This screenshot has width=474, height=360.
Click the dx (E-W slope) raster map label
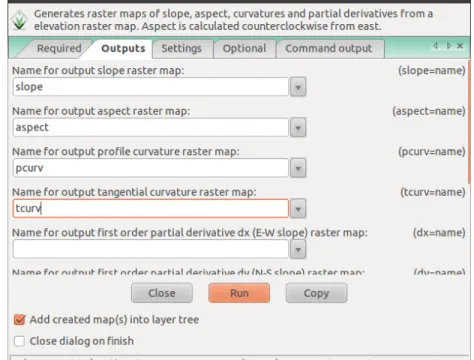tap(190, 232)
